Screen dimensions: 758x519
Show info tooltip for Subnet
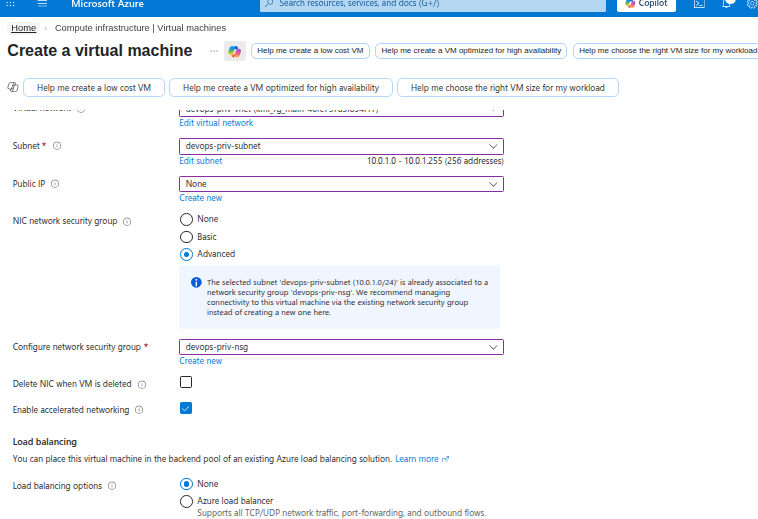pyautogui.click(x=57, y=146)
